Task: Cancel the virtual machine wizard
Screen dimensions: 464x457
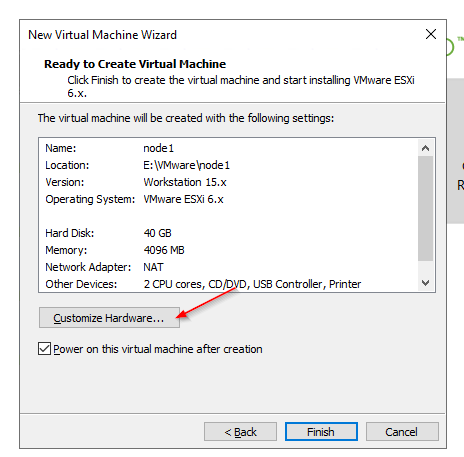Action: click(x=402, y=432)
